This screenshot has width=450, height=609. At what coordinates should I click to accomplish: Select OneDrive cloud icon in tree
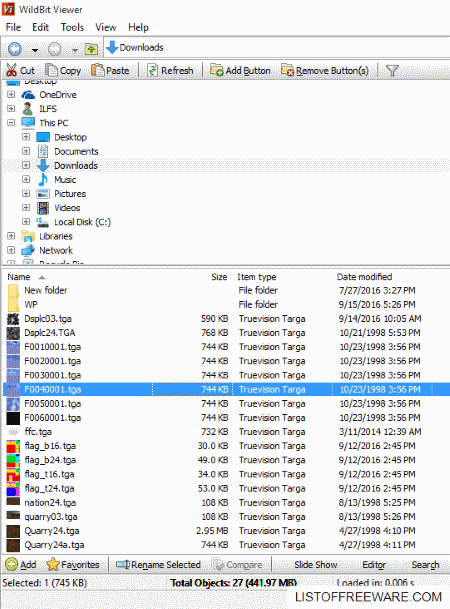click(28, 94)
